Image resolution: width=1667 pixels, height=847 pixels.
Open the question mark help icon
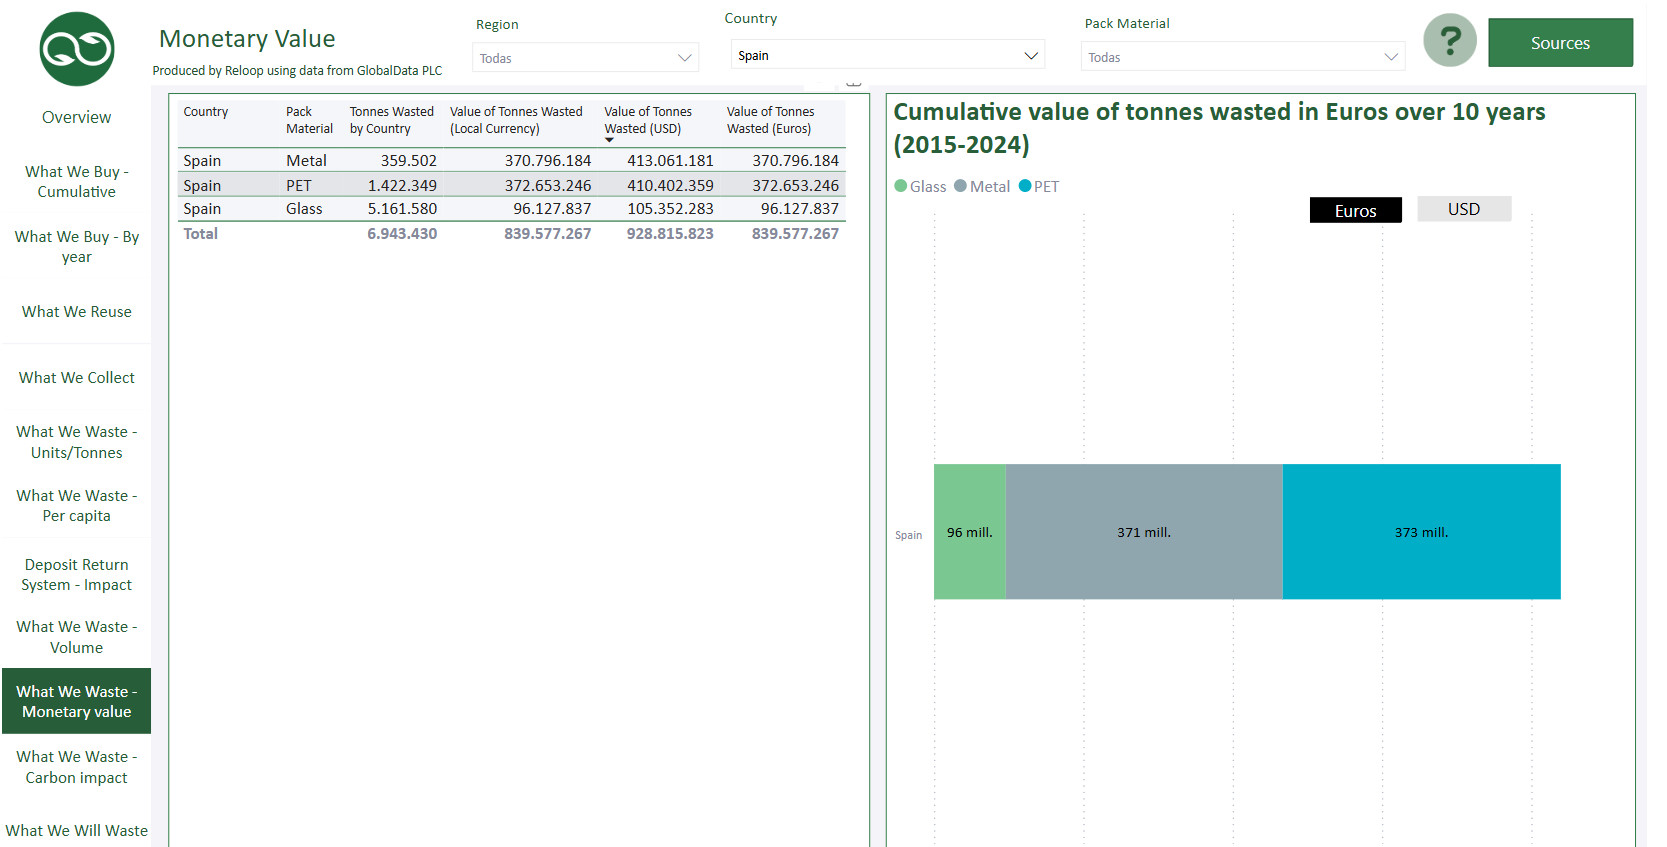click(1450, 41)
